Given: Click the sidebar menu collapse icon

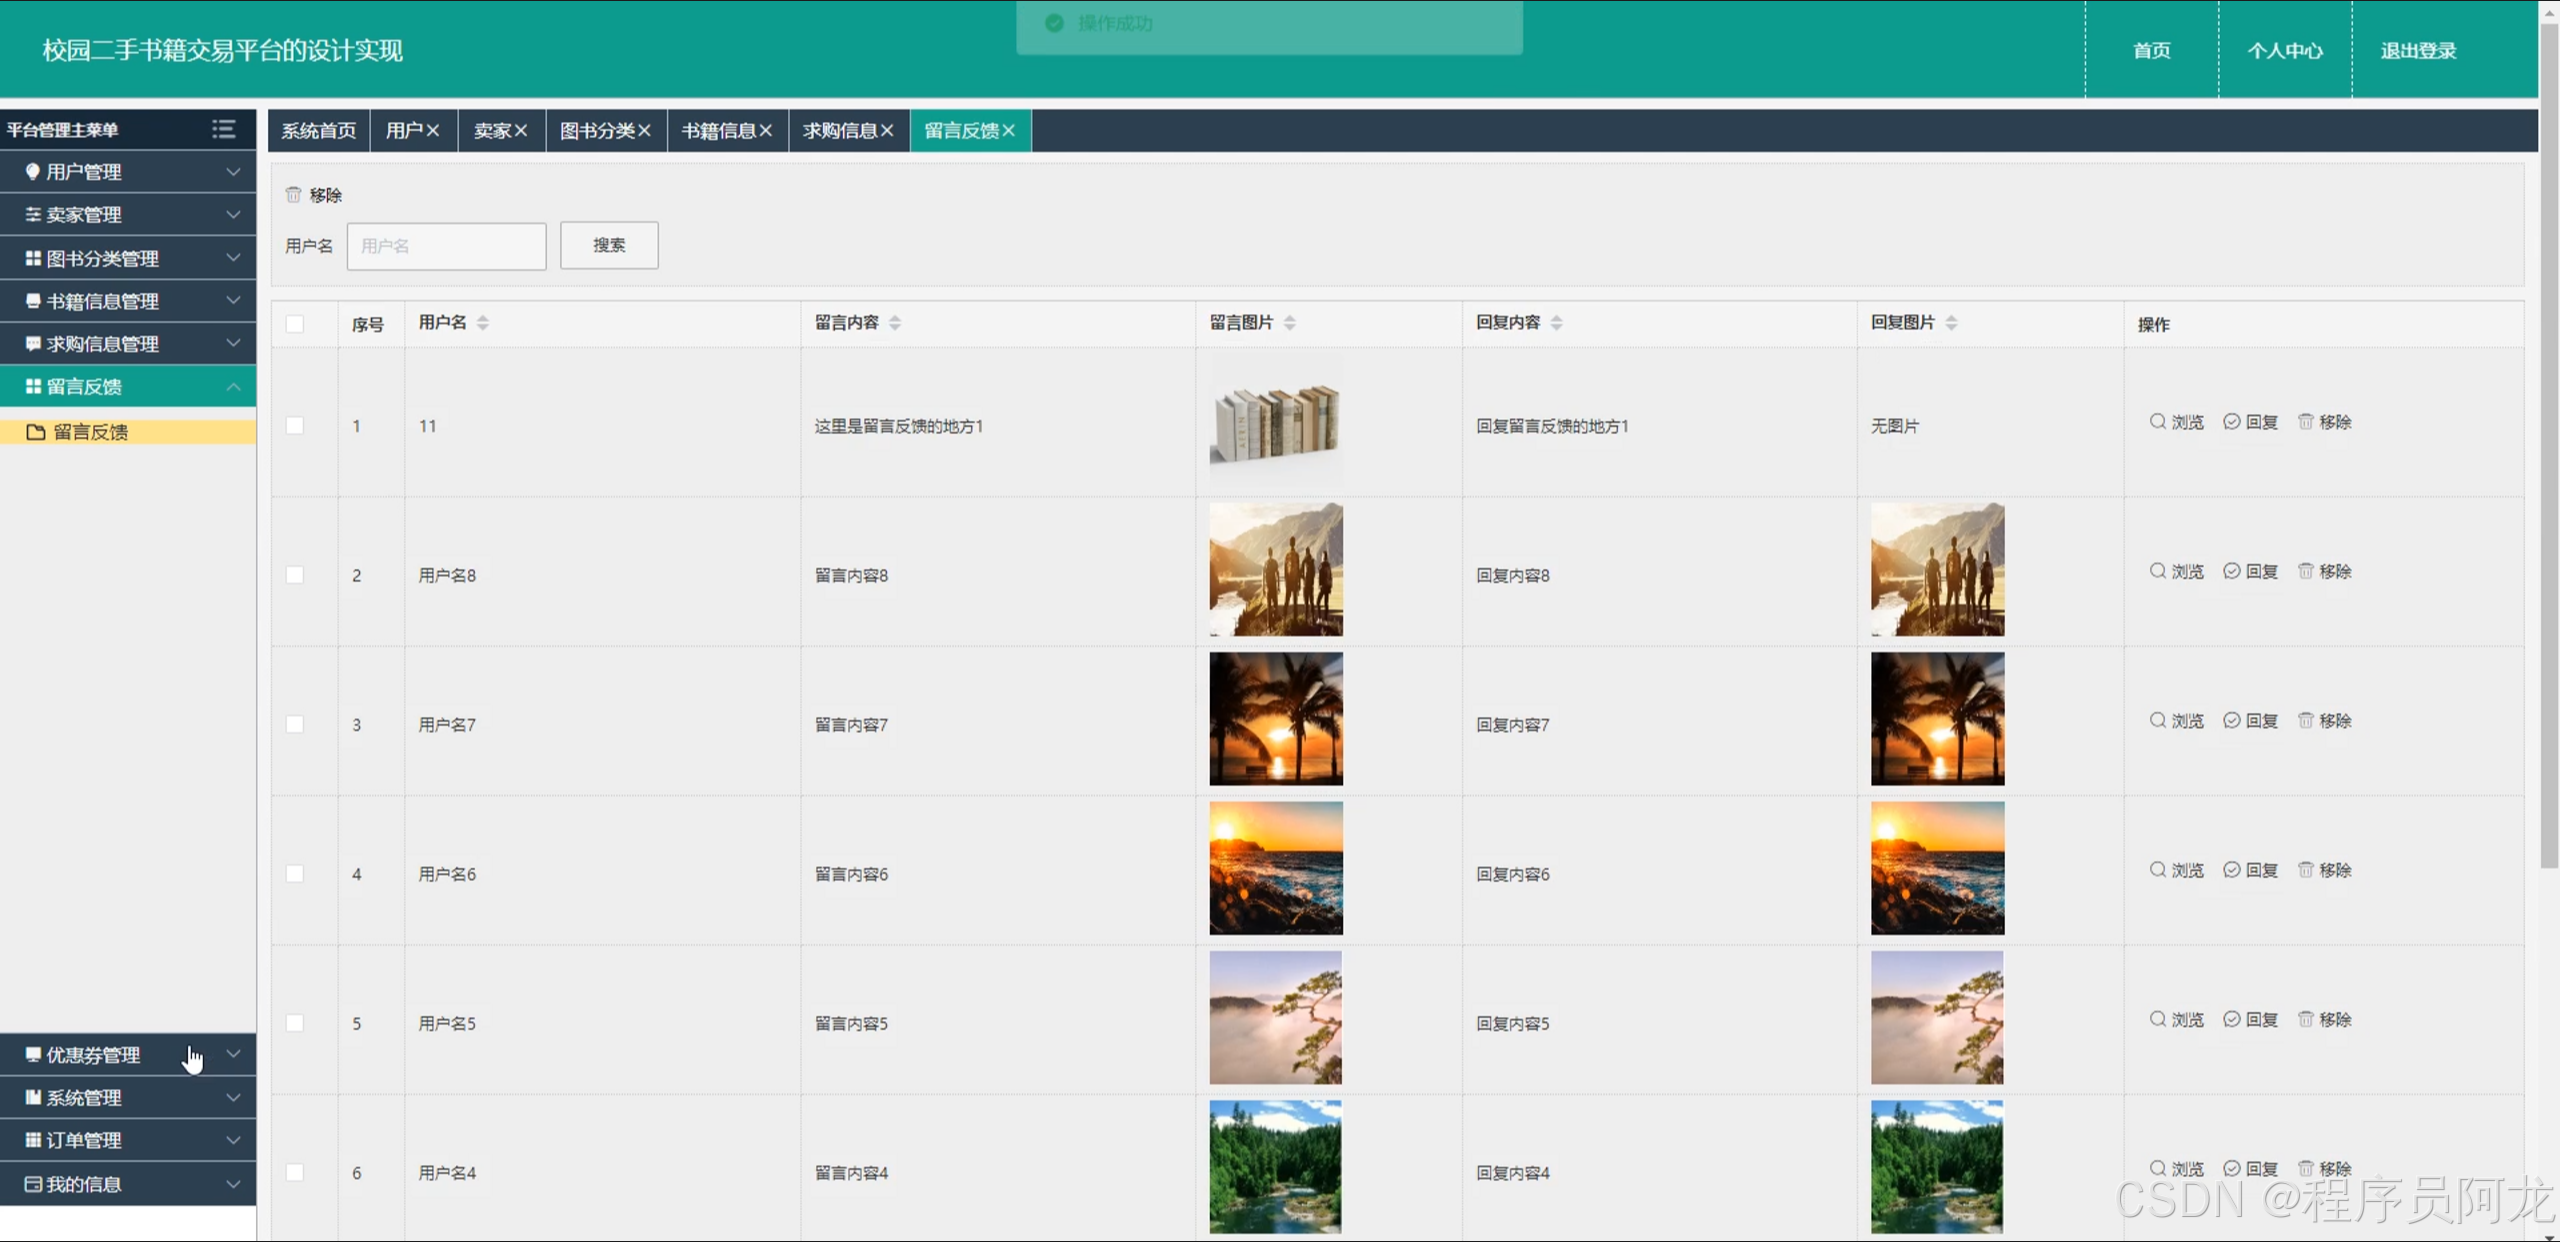Looking at the screenshot, I should point(223,129).
